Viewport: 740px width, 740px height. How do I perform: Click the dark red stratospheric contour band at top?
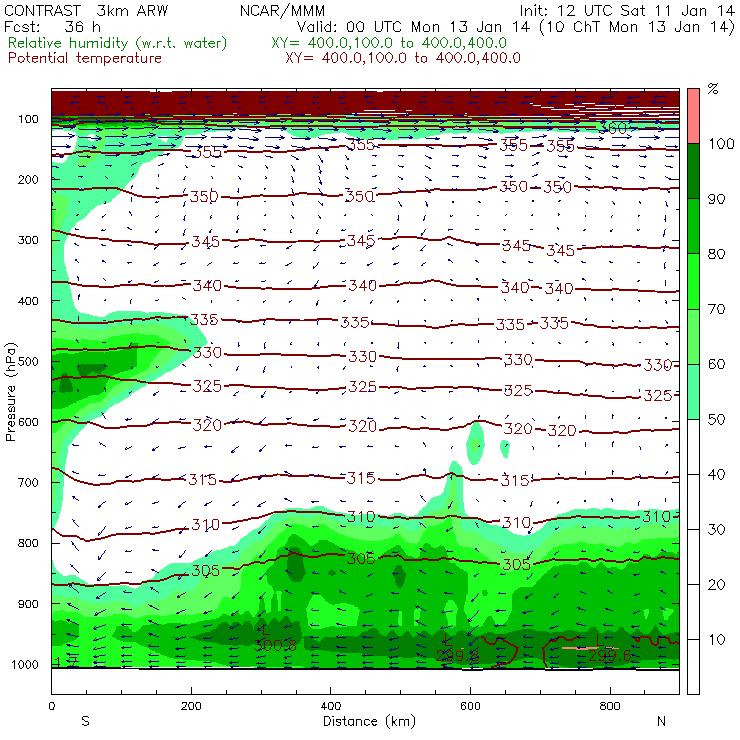(x=365, y=101)
